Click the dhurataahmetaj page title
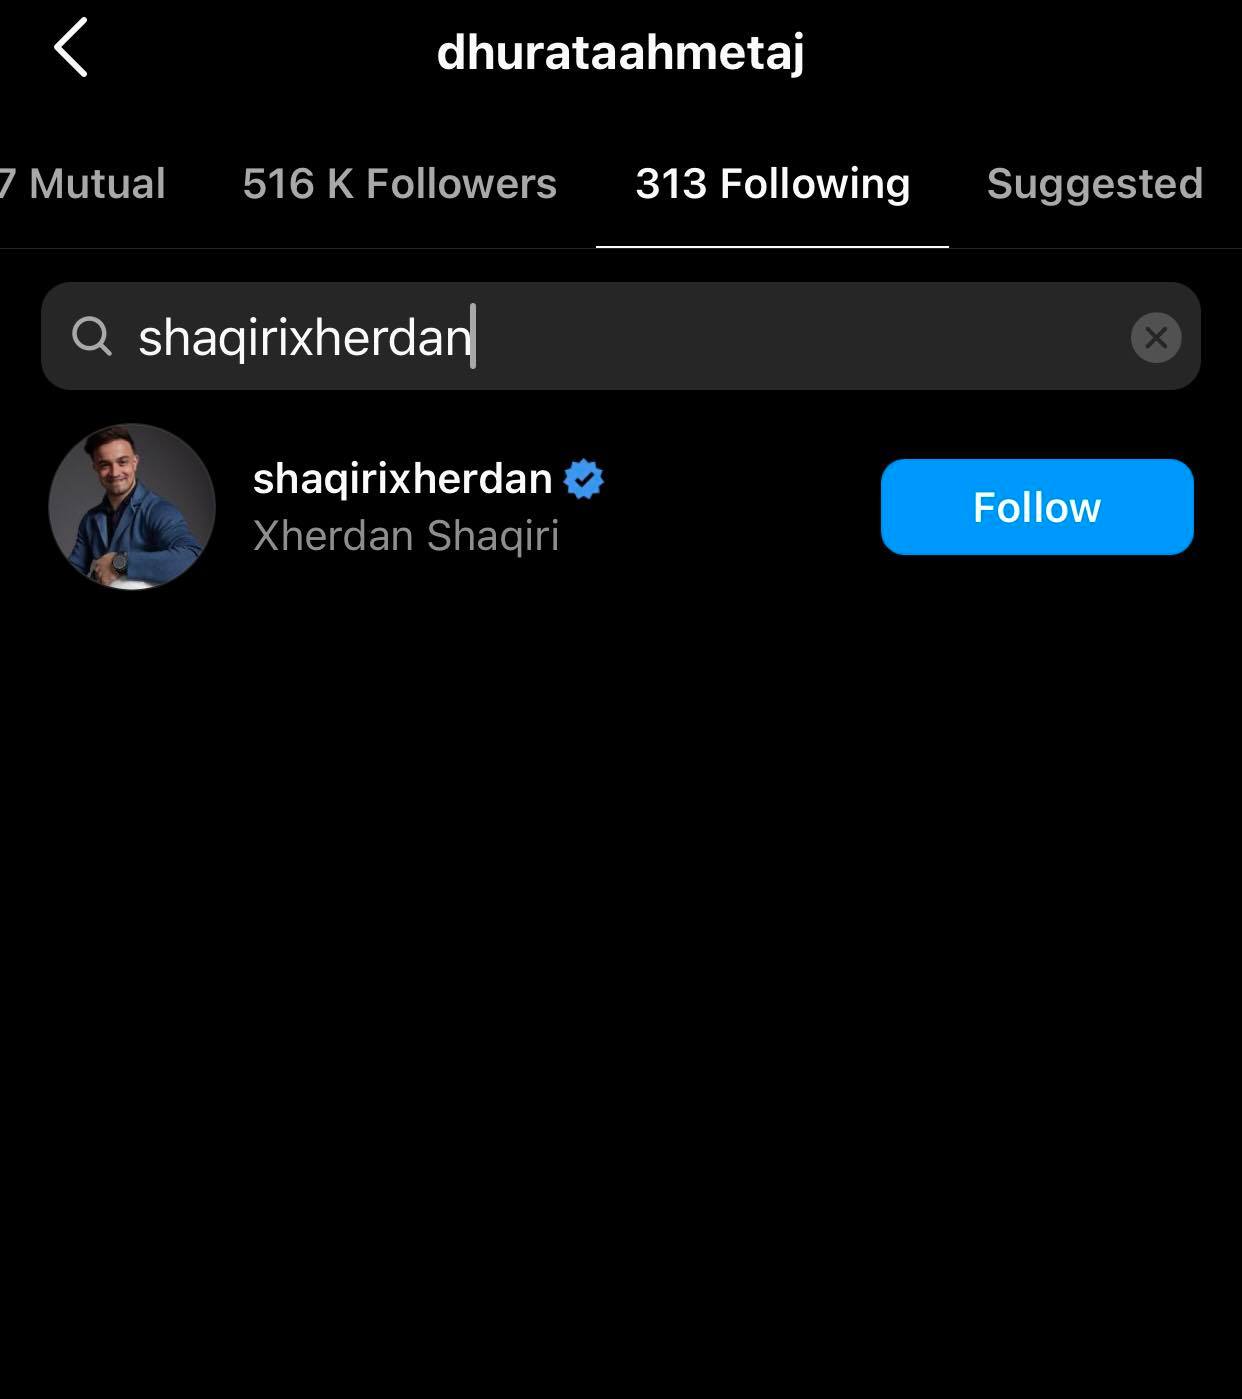The width and height of the screenshot is (1242, 1399). (620, 52)
